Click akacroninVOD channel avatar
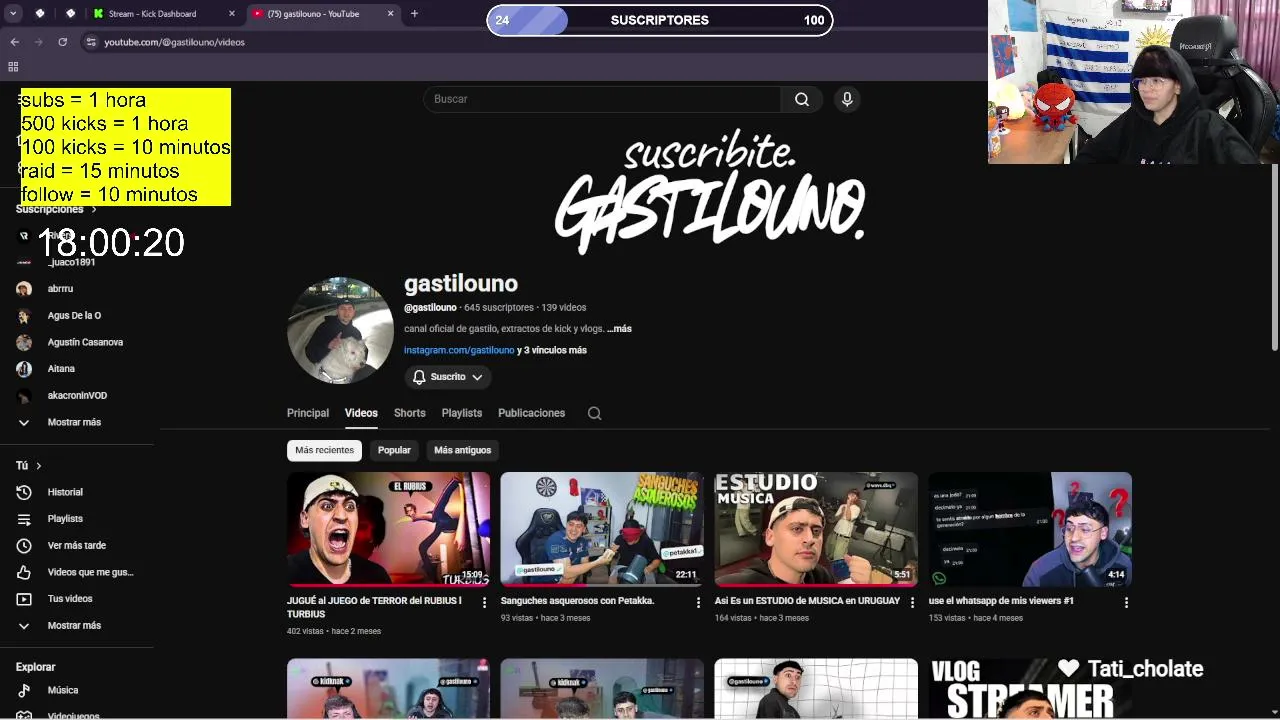This screenshot has width=1280, height=720. tap(24, 396)
